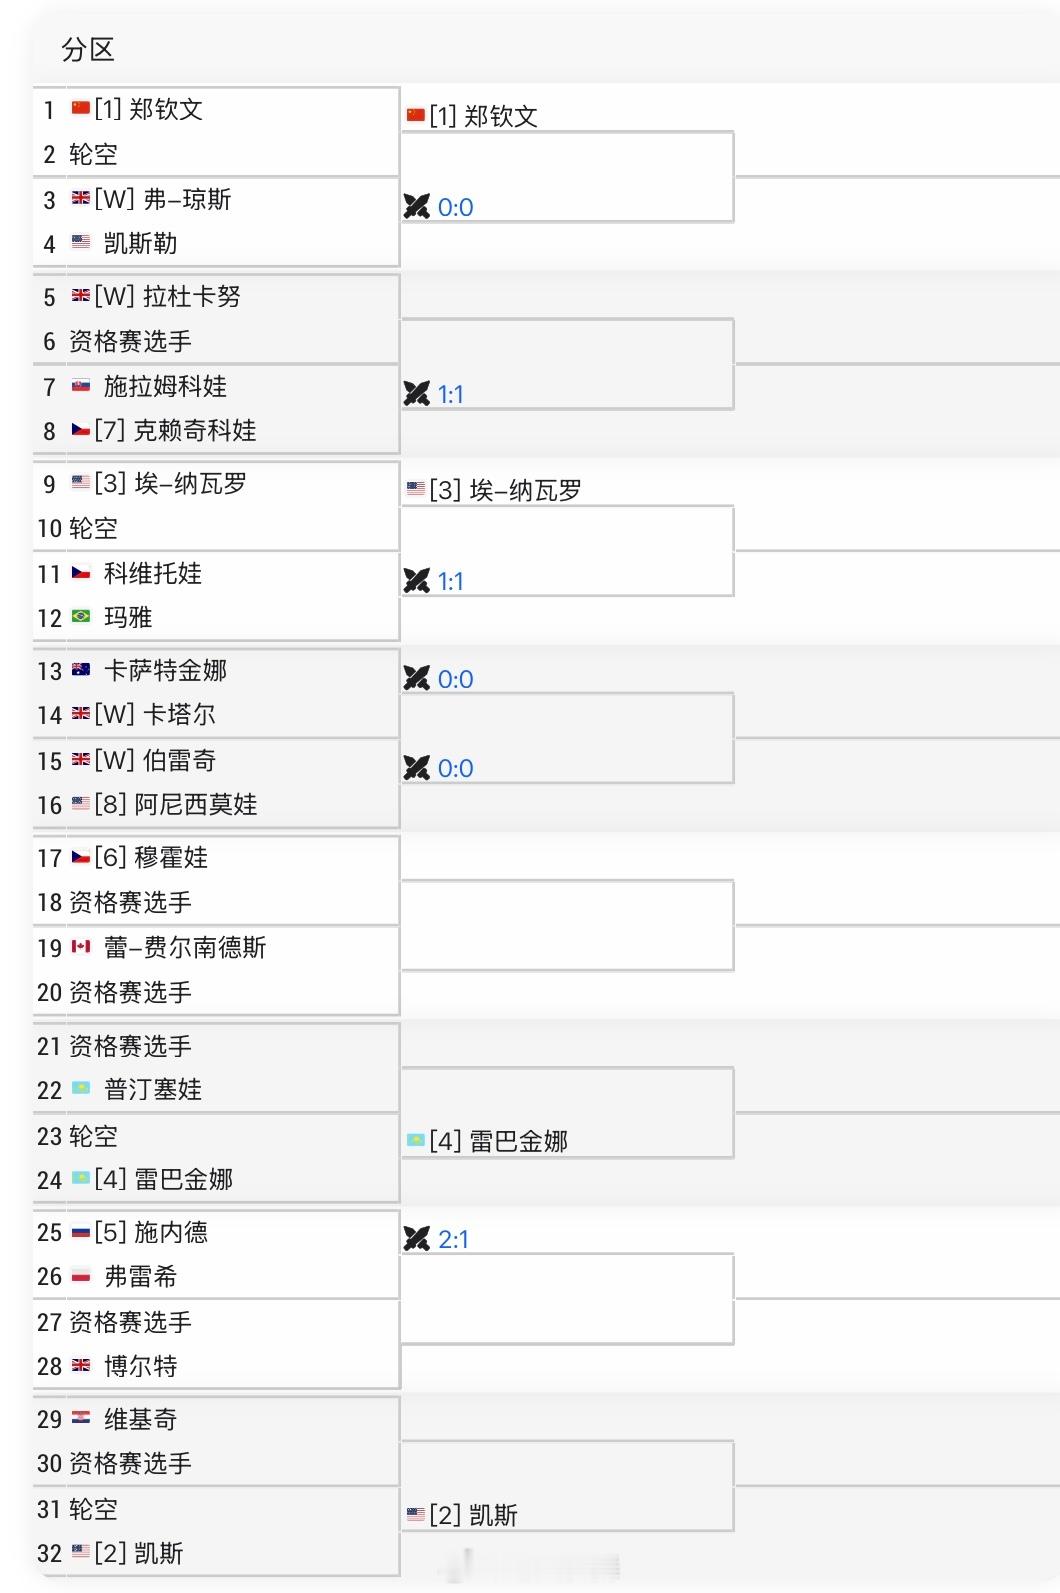This screenshot has height=1593, width=1060.
Task: Select player [7] 克赖奇科娃
Action: [175, 430]
